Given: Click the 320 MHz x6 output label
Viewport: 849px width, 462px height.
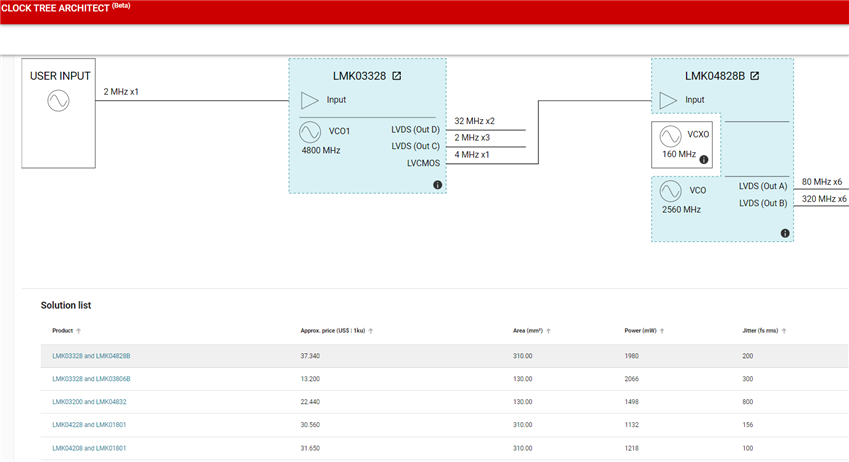Looking at the screenshot, I should 824,199.
